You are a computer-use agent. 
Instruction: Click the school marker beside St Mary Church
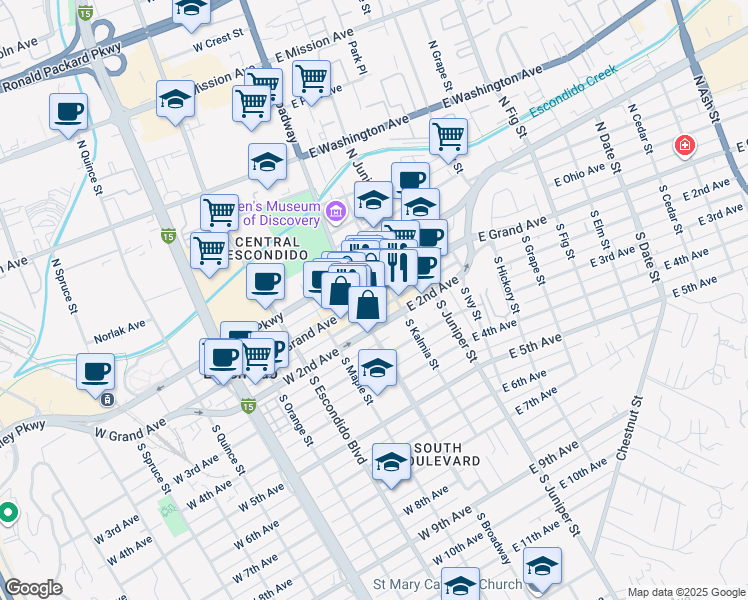point(461,583)
